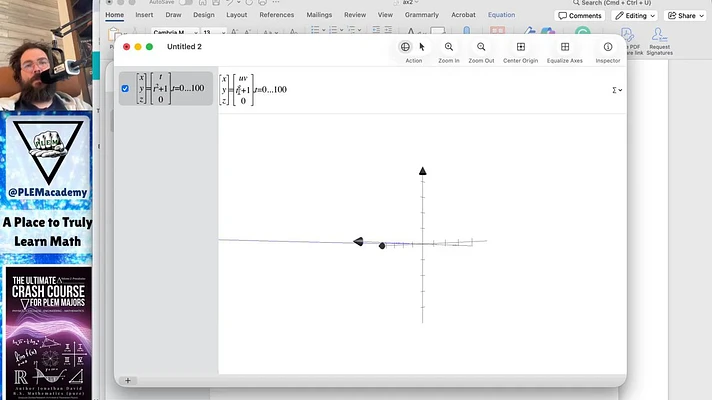Image resolution: width=712 pixels, height=400 pixels.
Task: Click the Zoom Out magnifier
Action: point(481,47)
